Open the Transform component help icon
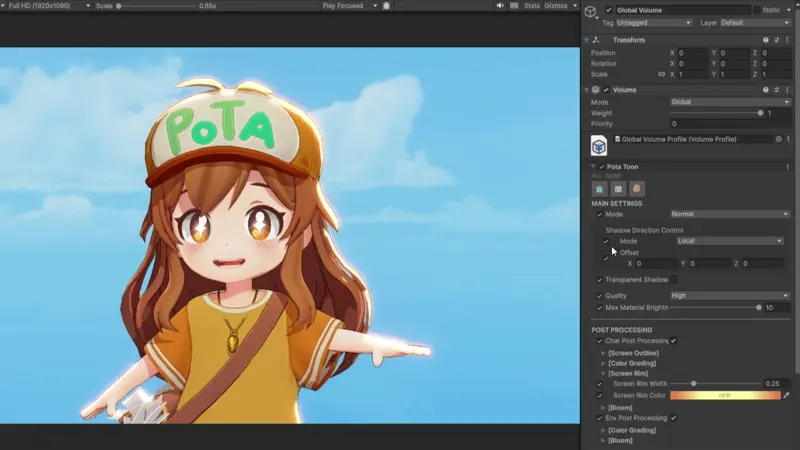This screenshot has height=450, width=800. tap(765, 40)
